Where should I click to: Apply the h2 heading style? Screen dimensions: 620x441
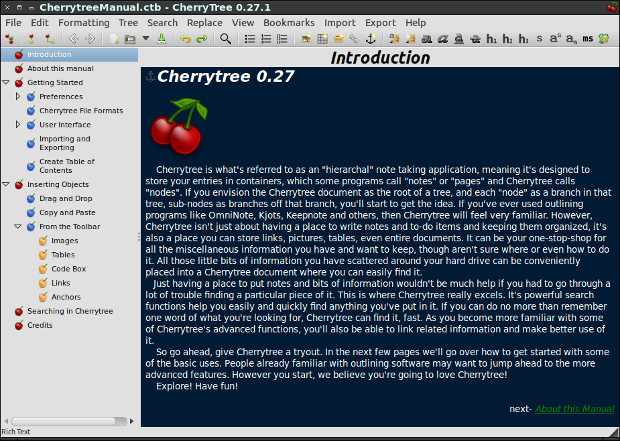point(507,39)
